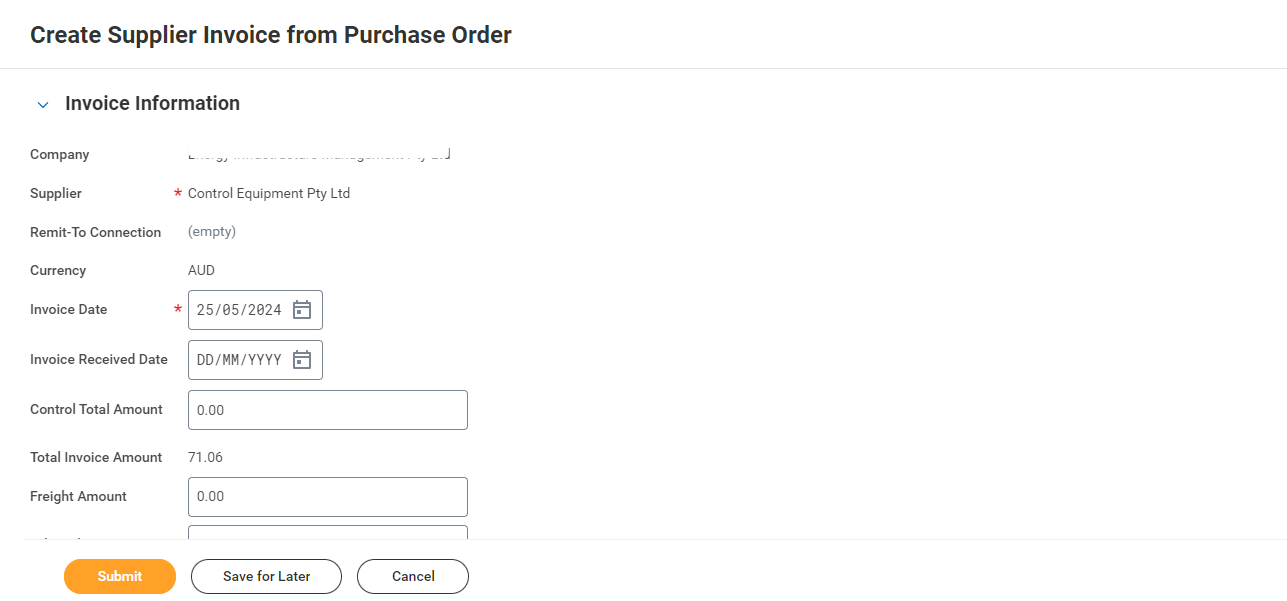Click supplier name Control Equipment Pty Ltd
Viewport: 1287px width, 601px height.
(269, 194)
